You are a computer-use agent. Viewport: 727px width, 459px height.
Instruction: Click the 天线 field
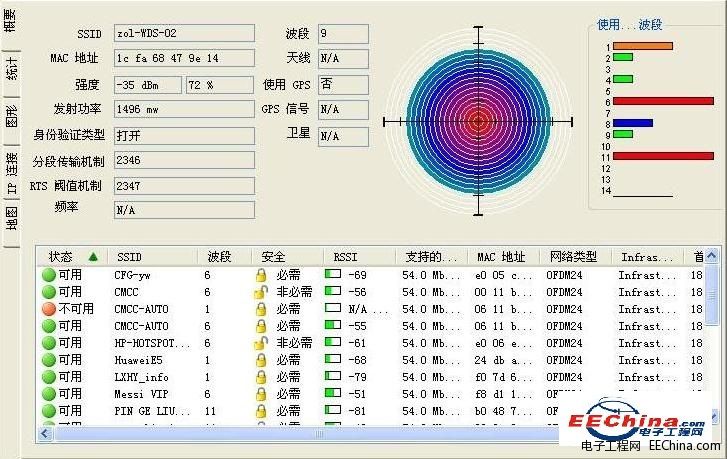[x=343, y=58]
